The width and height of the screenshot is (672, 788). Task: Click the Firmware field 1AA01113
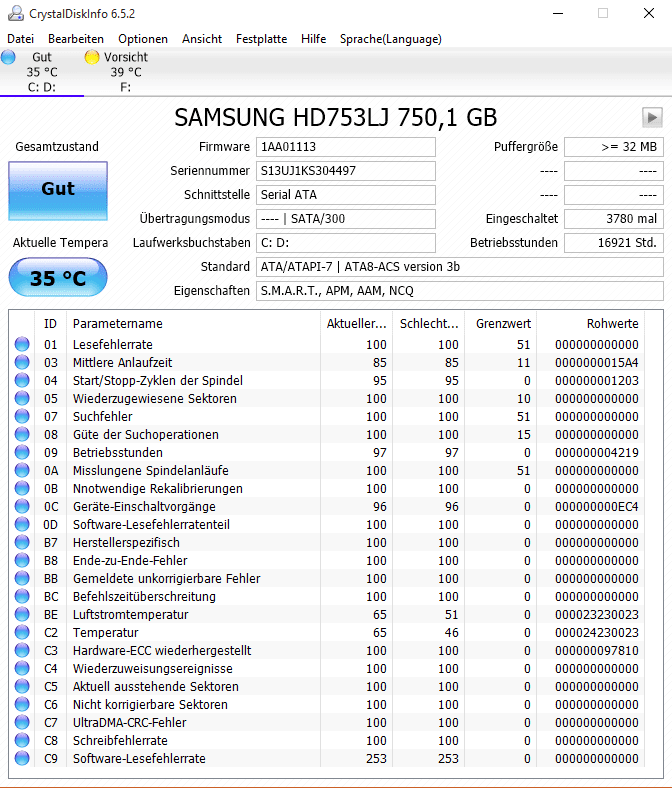coord(346,147)
